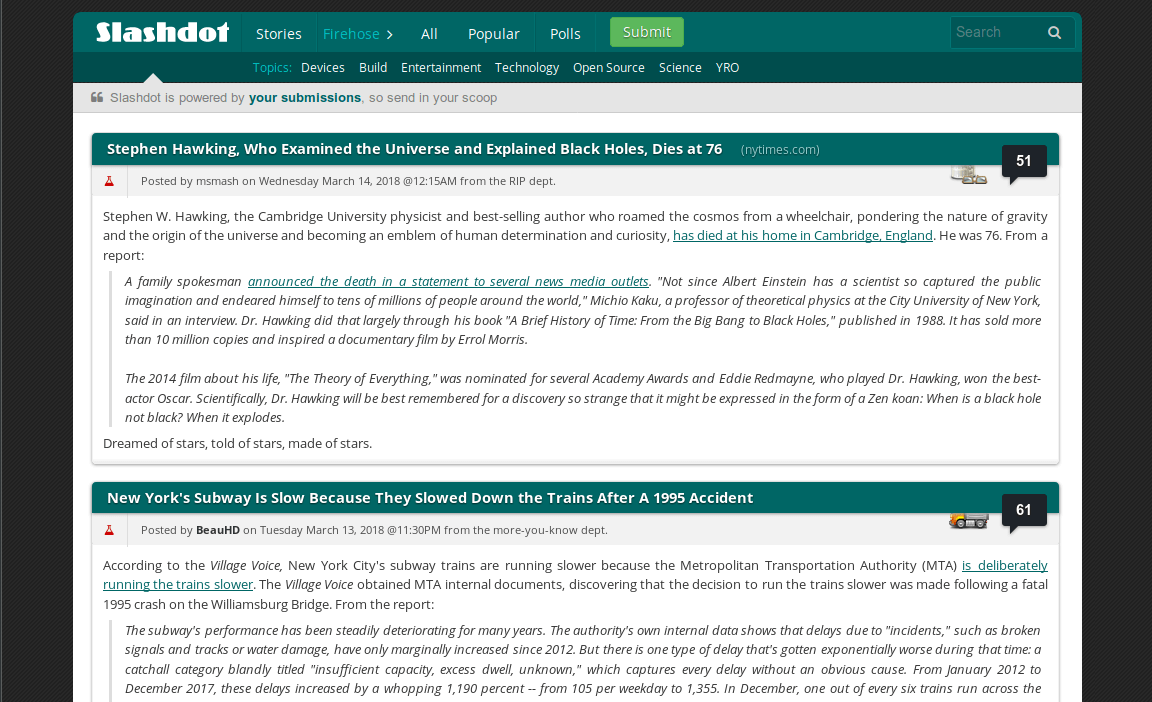Expand the Firehose chevron arrow
The image size is (1152, 702).
pos(389,35)
